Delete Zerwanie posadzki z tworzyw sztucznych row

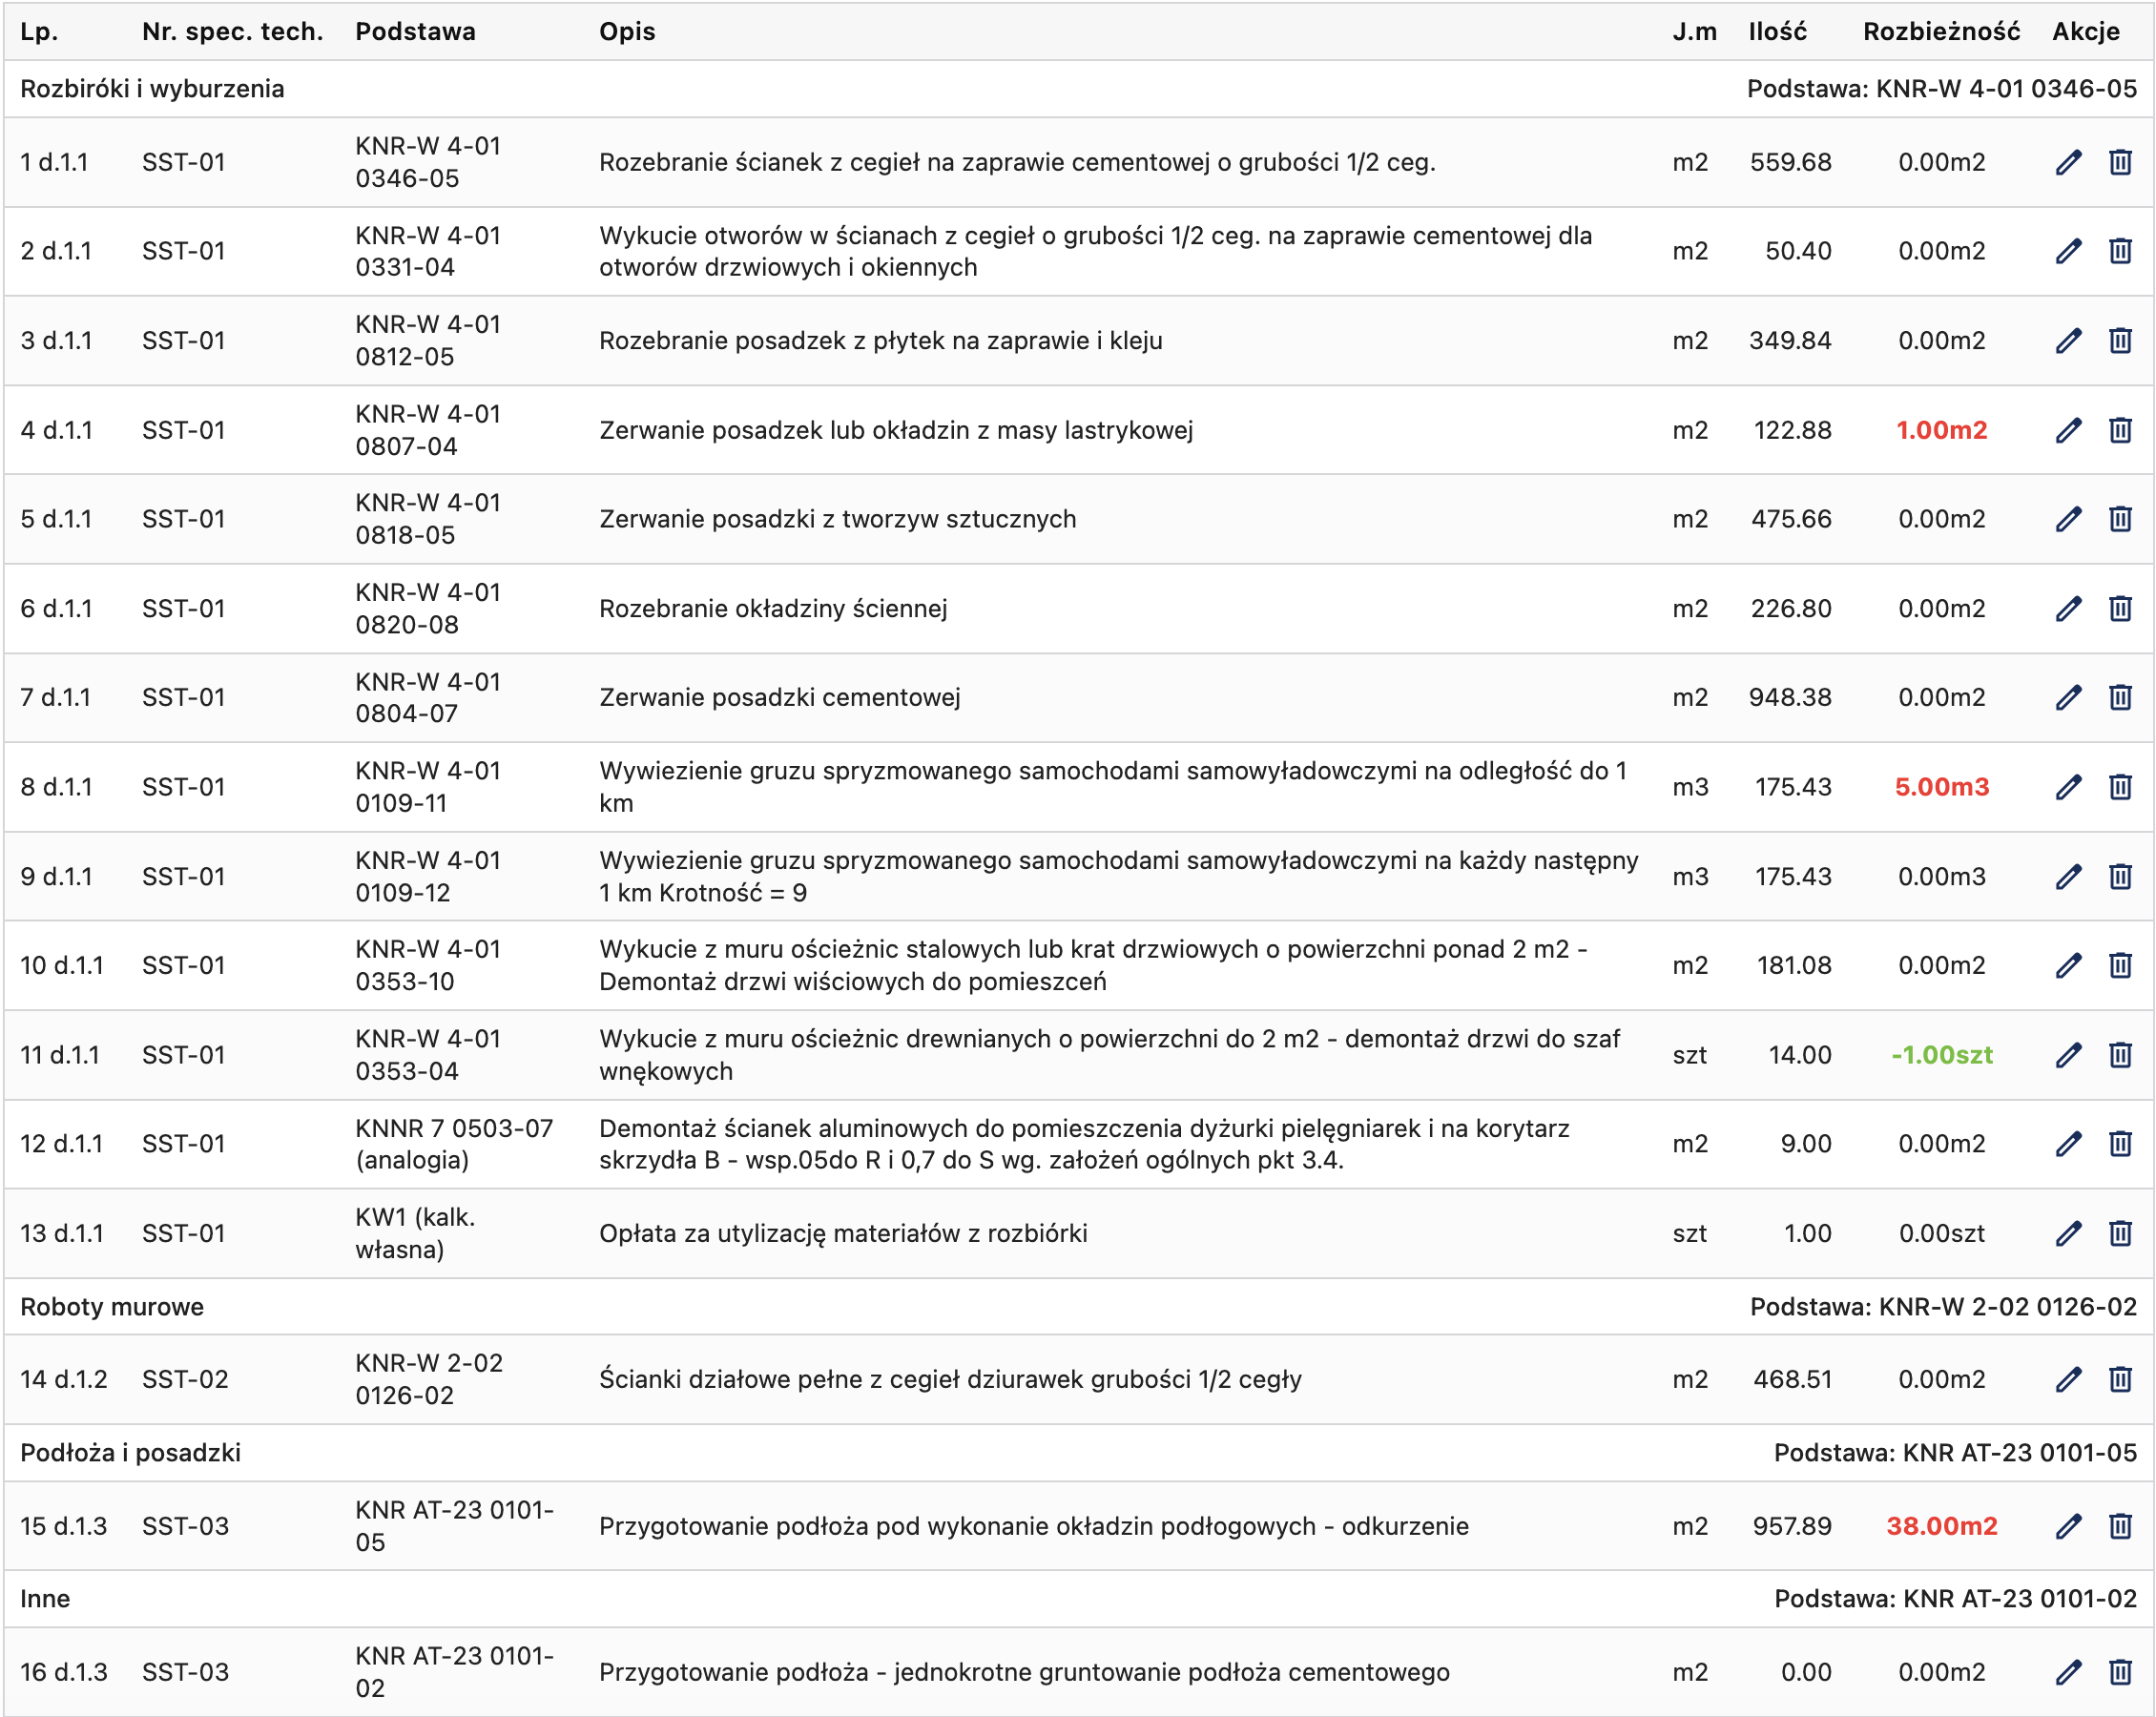pyautogui.click(x=2119, y=519)
